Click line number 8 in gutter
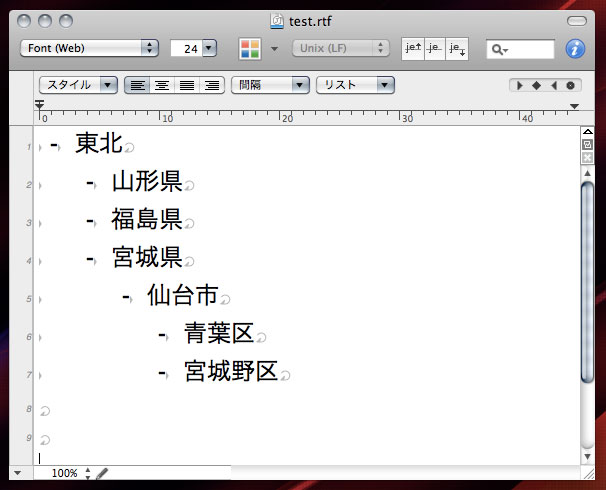Viewport: 606px width, 490px height. (x=29, y=409)
